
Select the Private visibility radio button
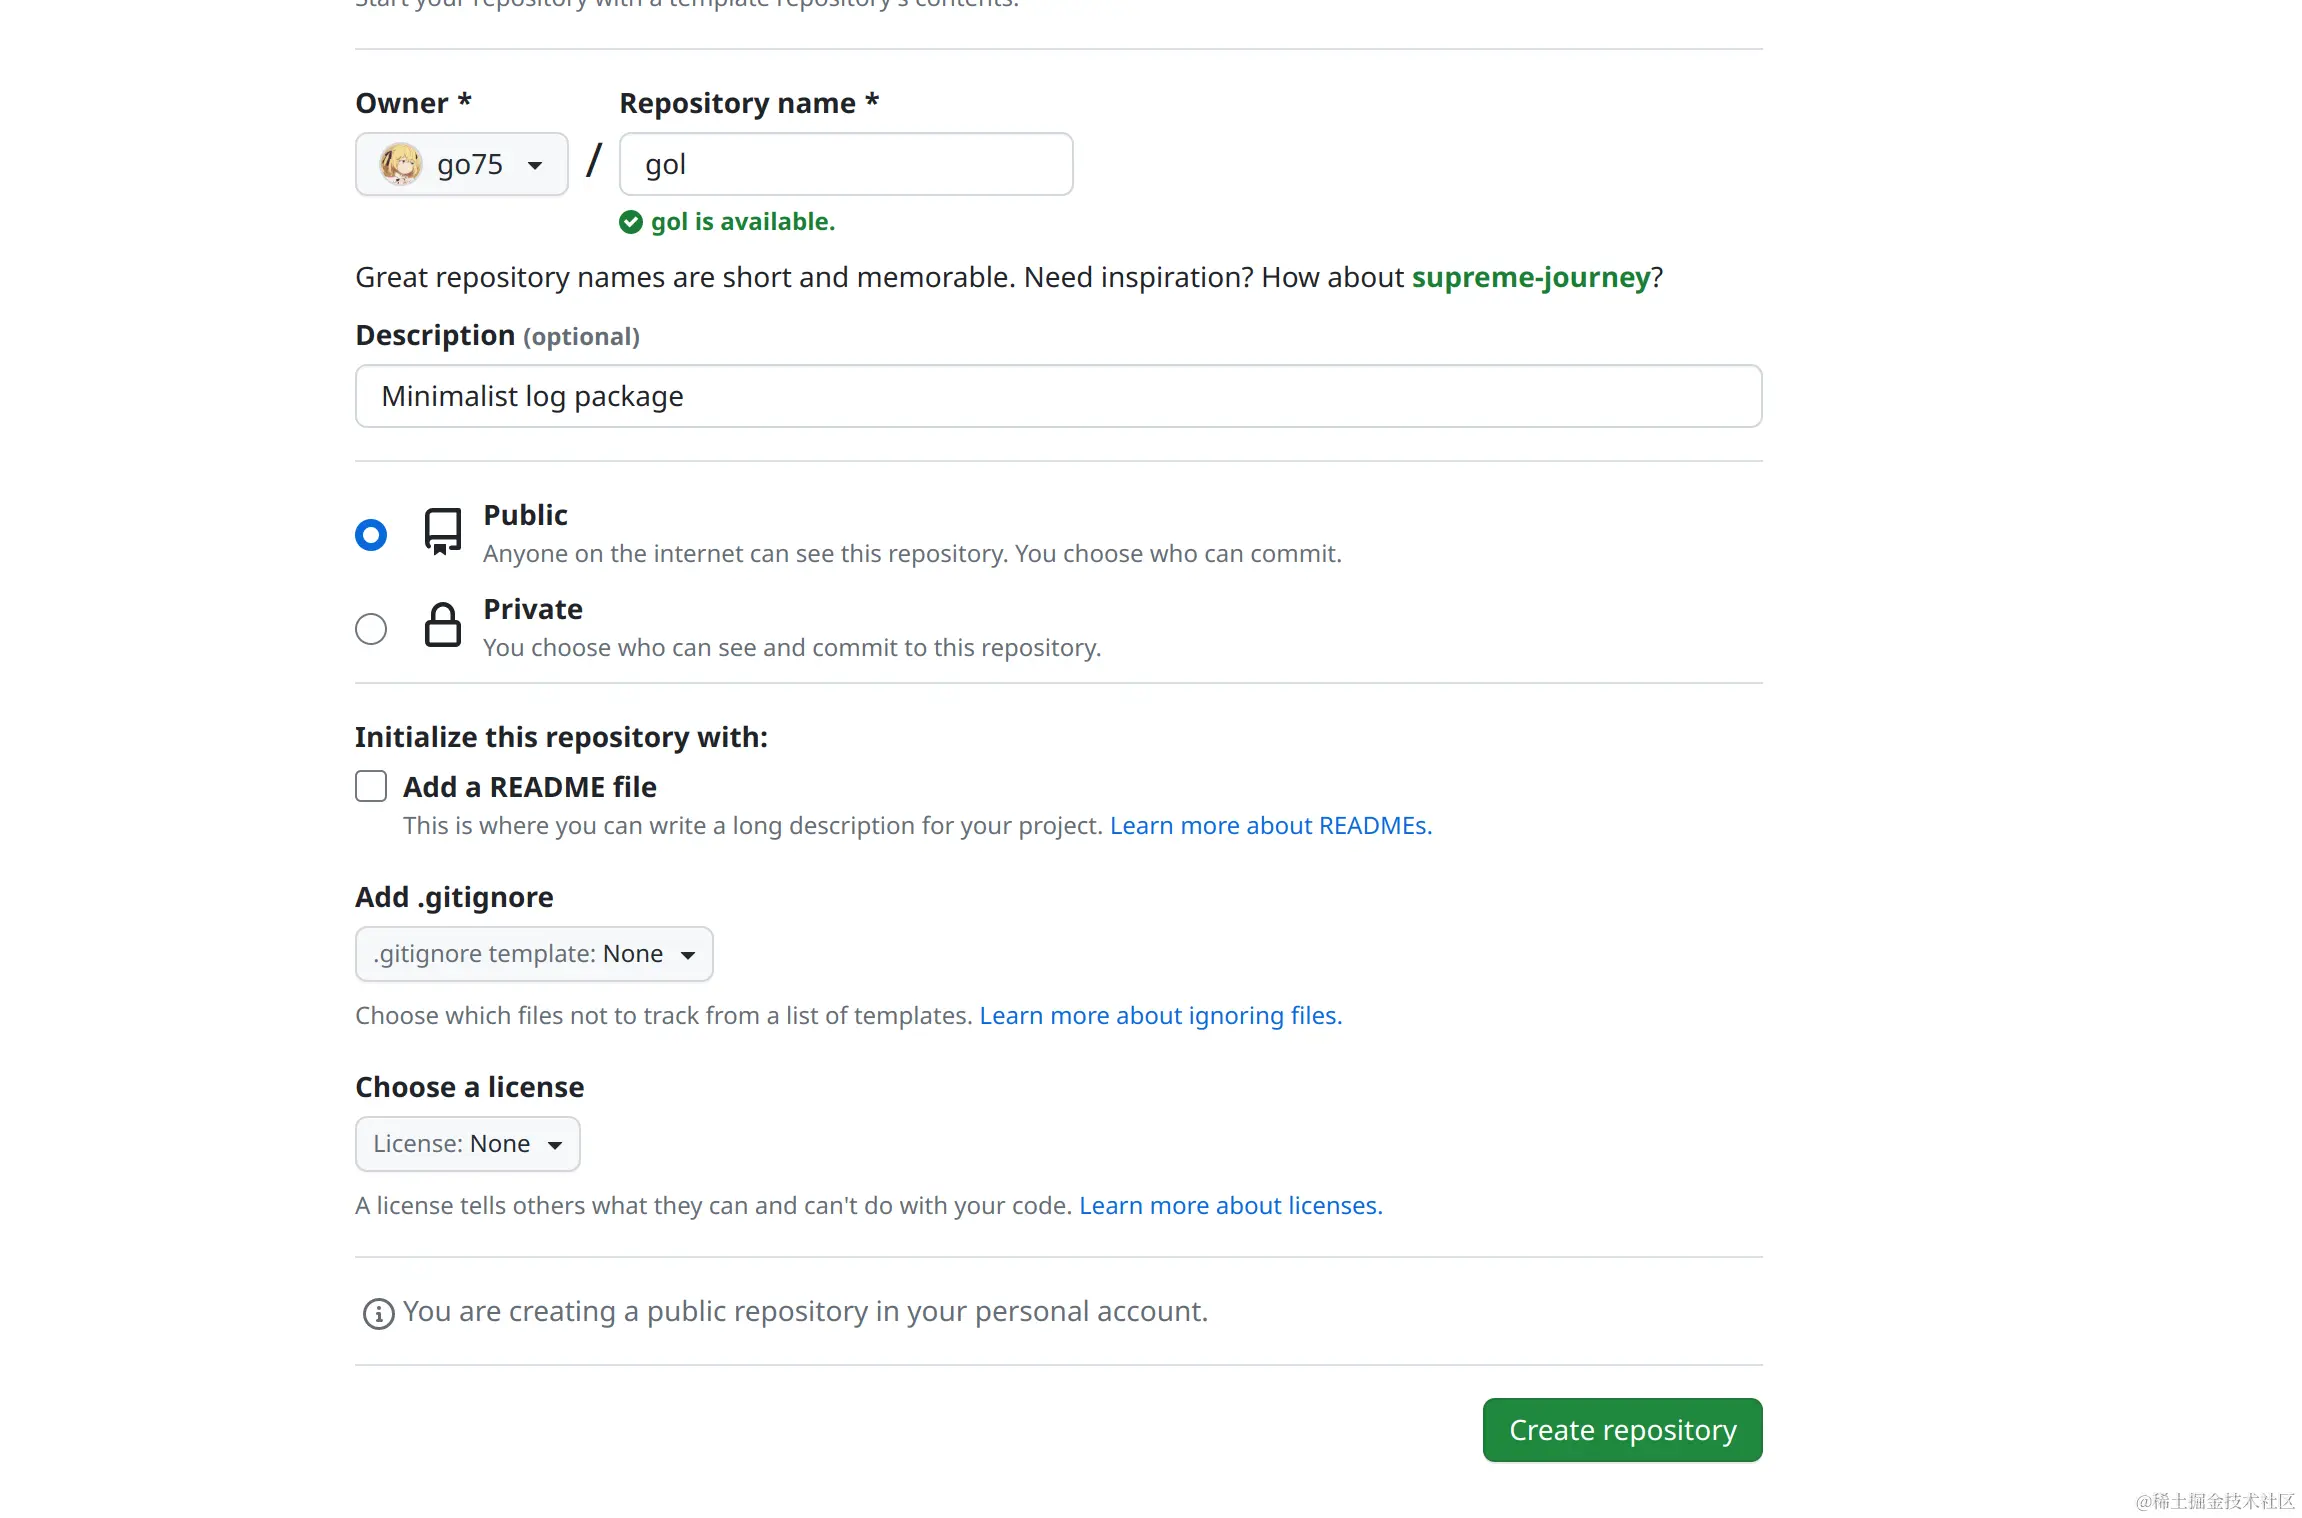pyautogui.click(x=371, y=628)
